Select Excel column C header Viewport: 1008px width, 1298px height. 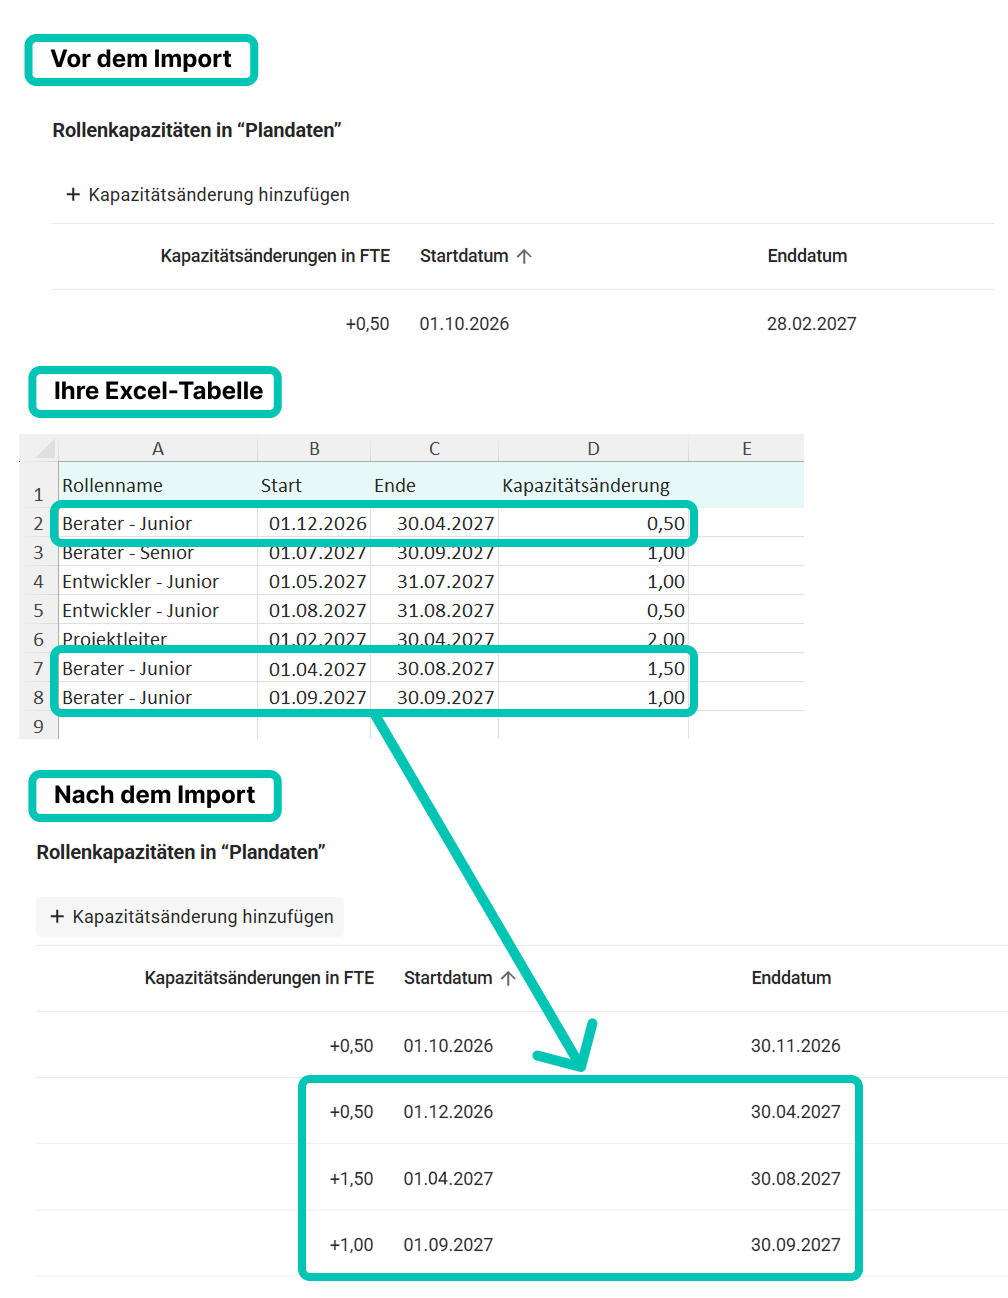(x=434, y=449)
